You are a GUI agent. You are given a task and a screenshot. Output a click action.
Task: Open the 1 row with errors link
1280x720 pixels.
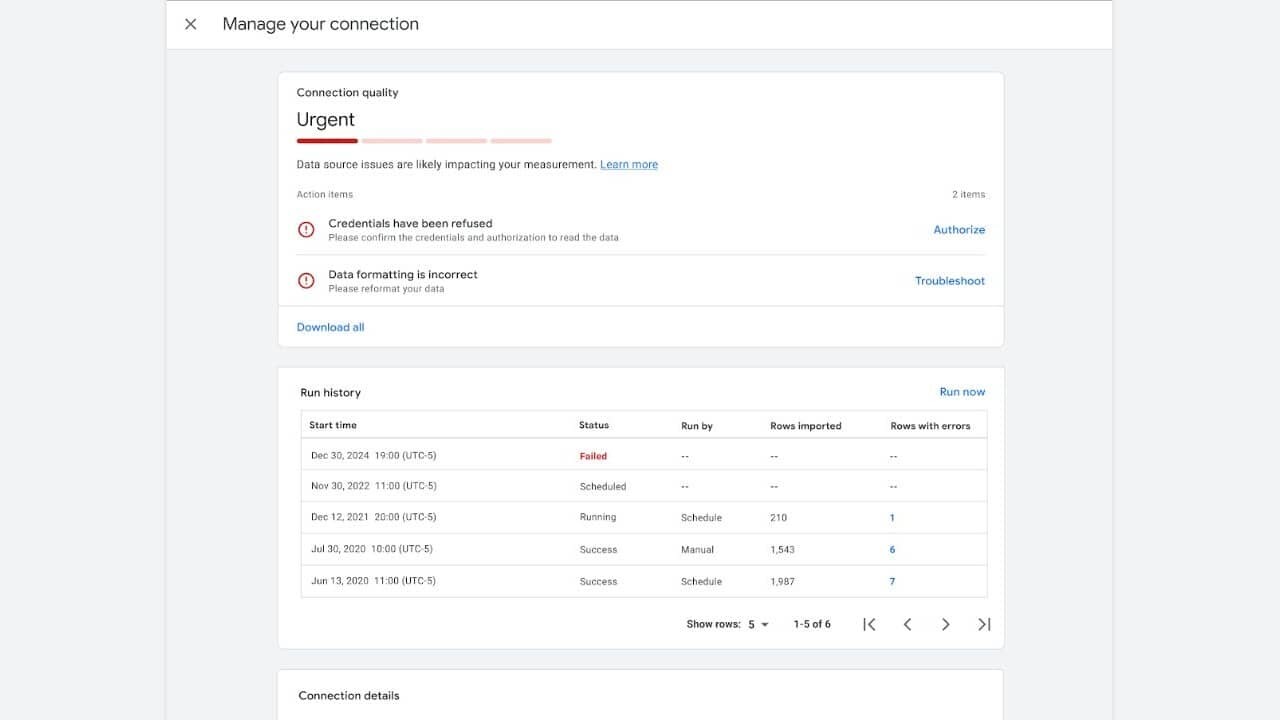(892, 518)
